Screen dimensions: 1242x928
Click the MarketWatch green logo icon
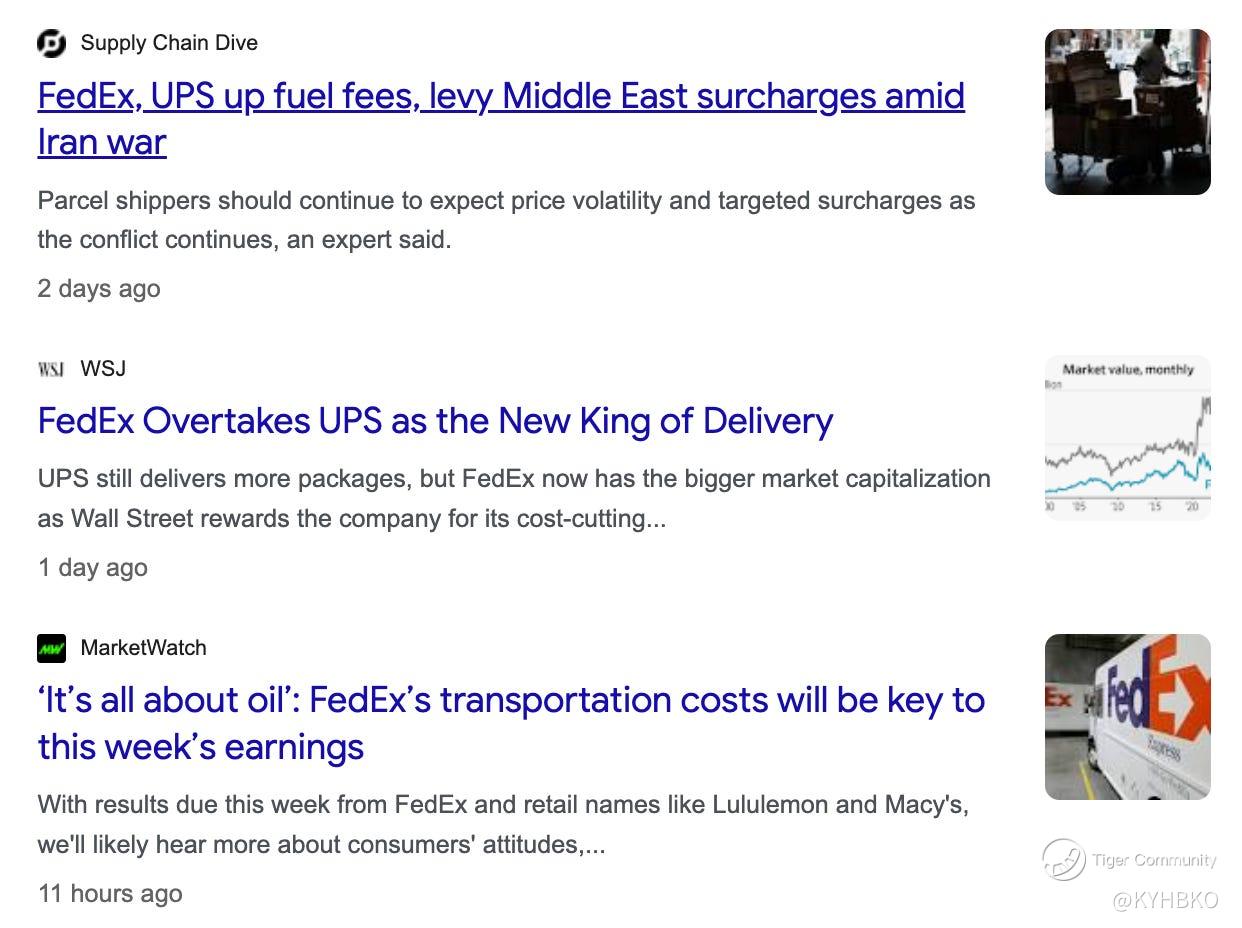click(x=51, y=648)
